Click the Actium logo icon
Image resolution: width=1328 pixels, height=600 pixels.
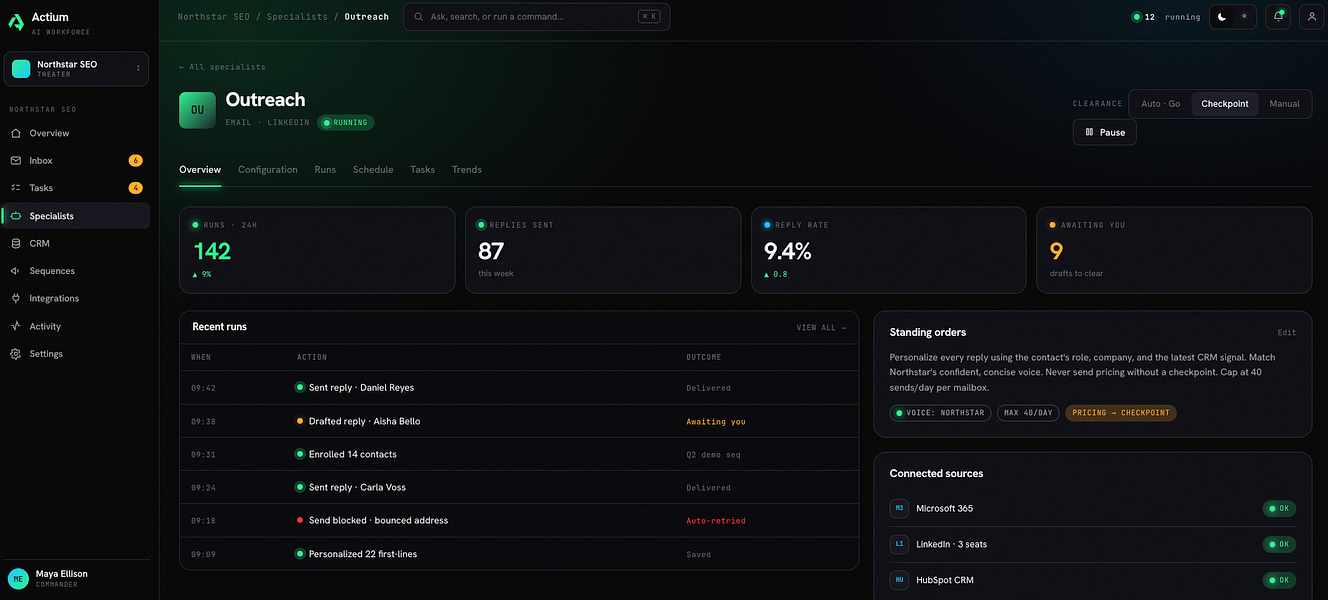[x=16, y=22]
